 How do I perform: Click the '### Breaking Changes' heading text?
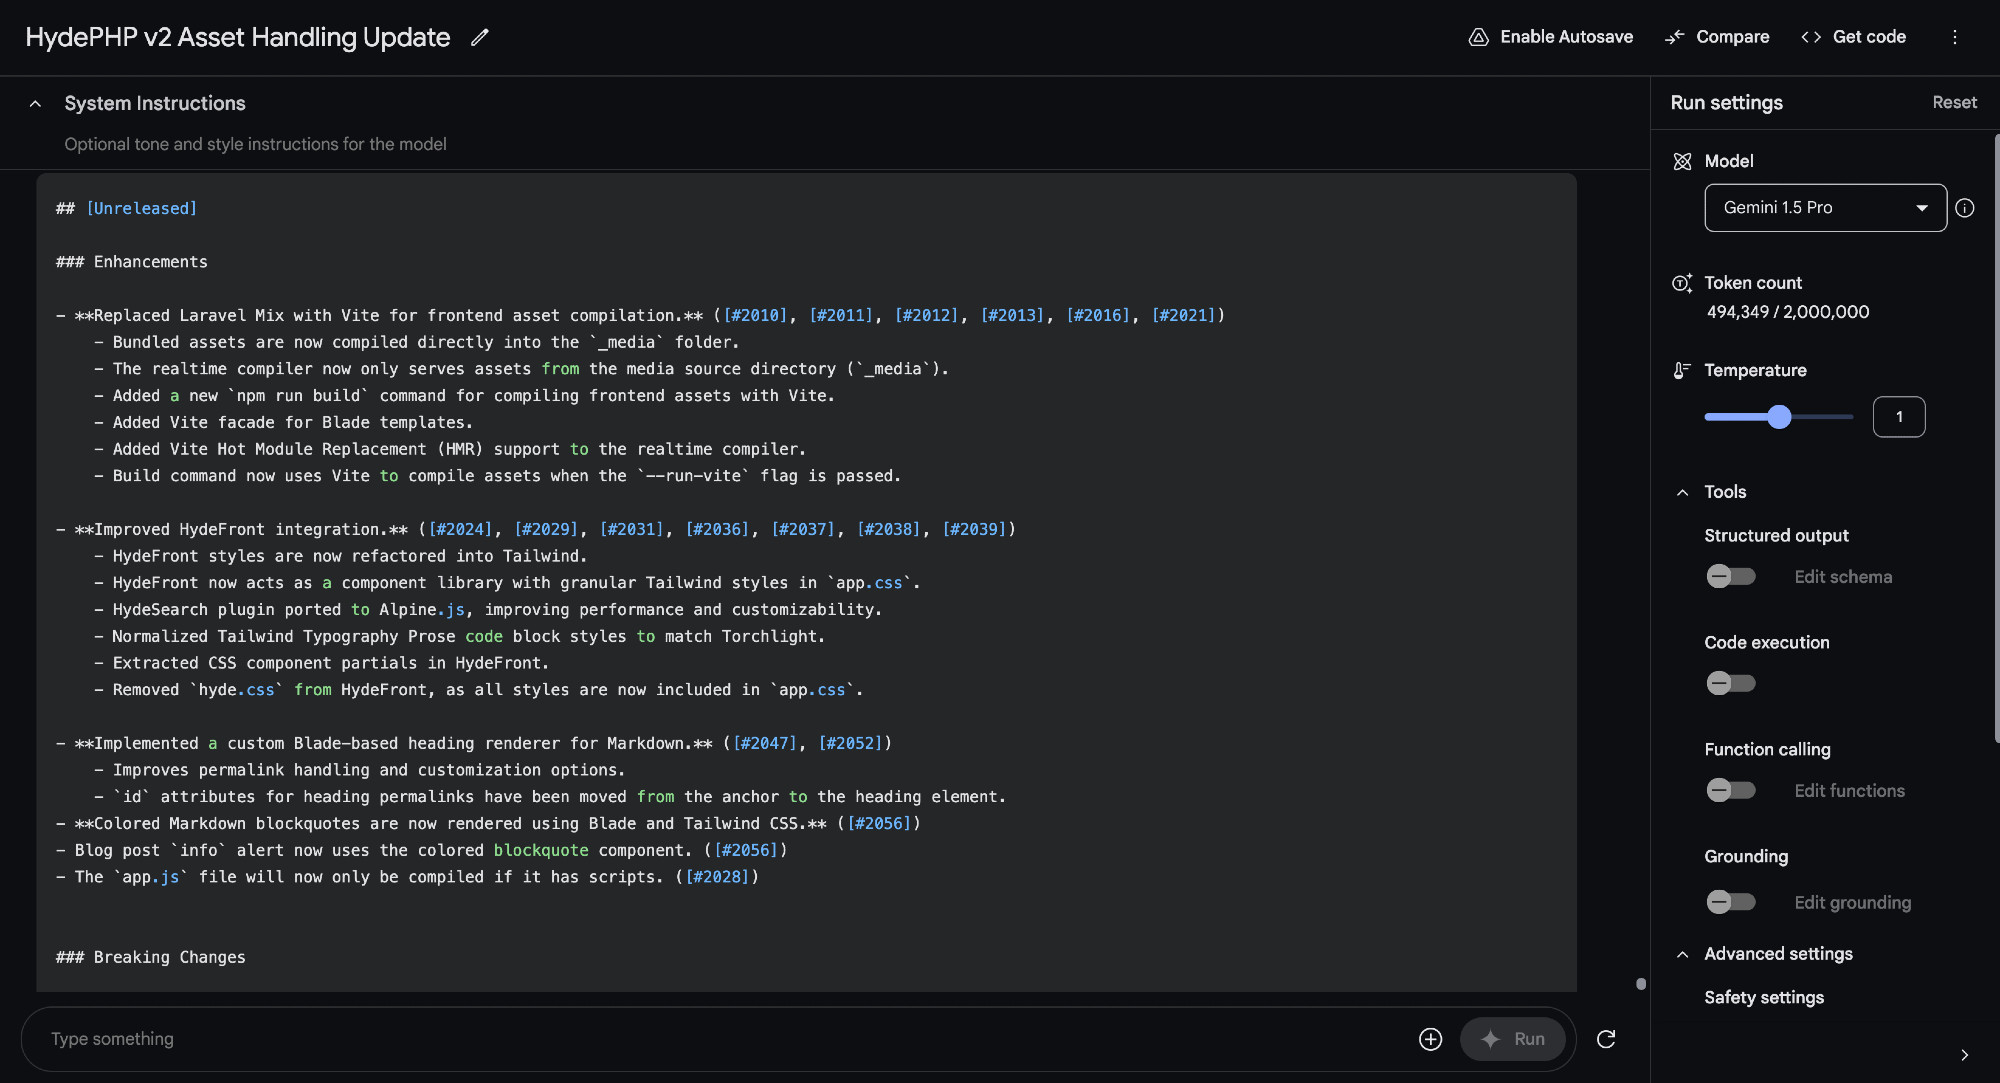click(x=150, y=957)
